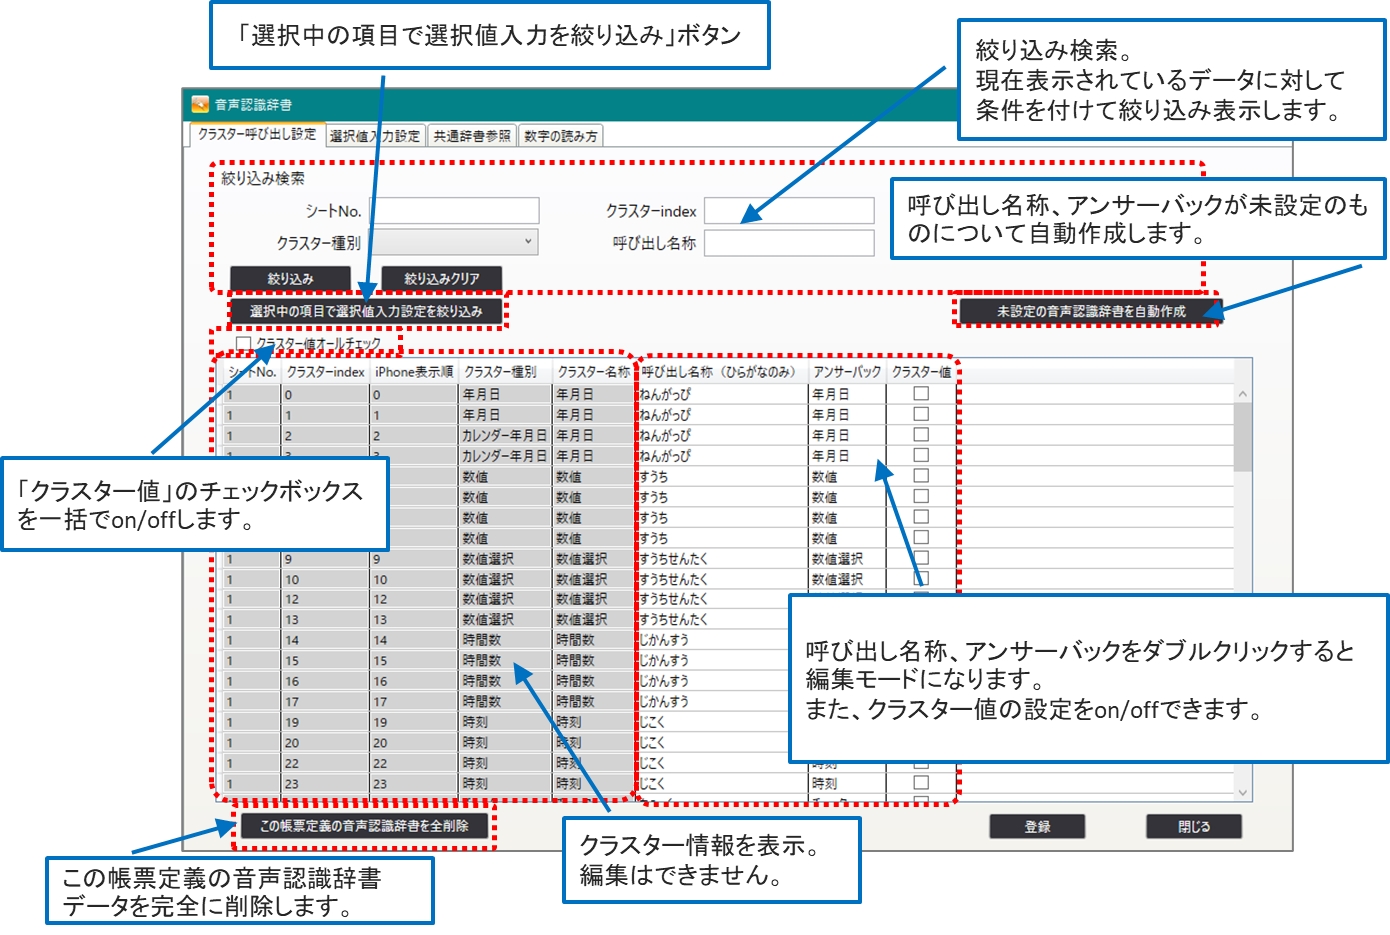Click the クラスター名称 column header
This screenshot has width=1390, height=935.
[x=594, y=372]
